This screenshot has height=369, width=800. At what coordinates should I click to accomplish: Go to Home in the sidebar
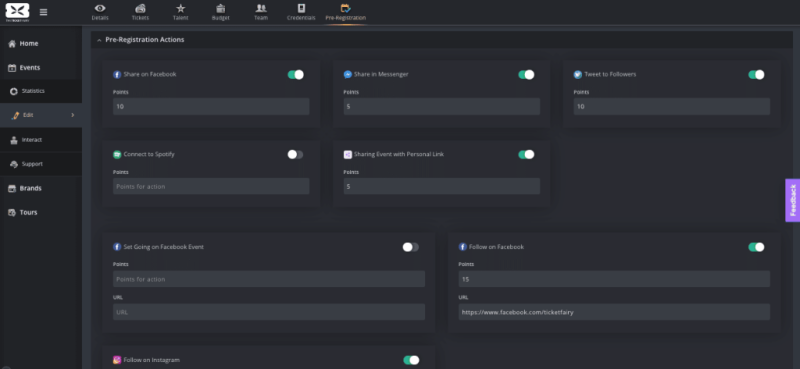[x=41, y=43]
